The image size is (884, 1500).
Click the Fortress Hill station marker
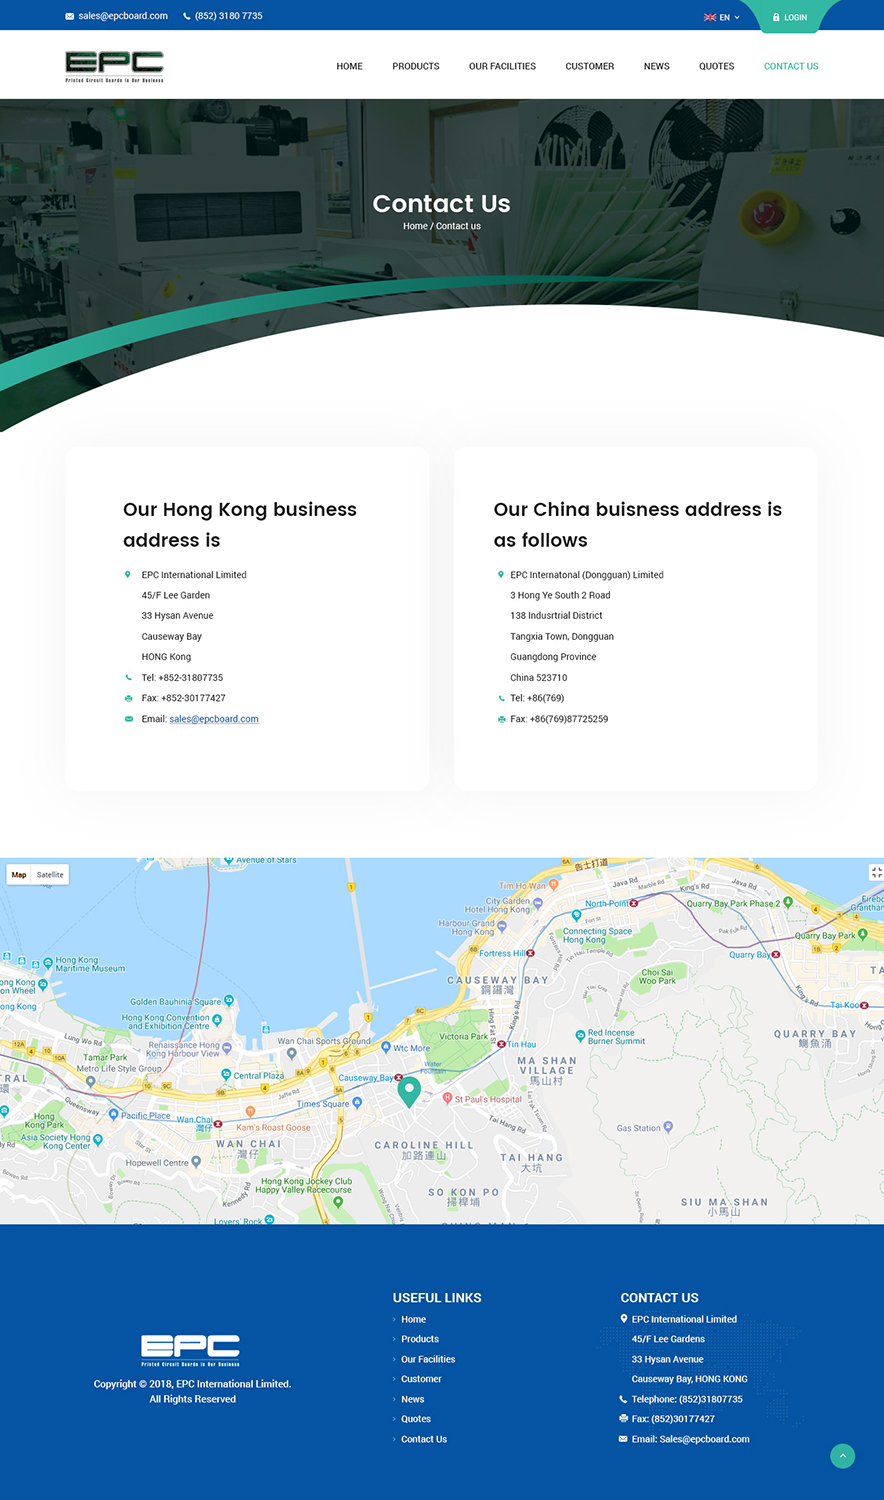pyautogui.click(x=531, y=953)
